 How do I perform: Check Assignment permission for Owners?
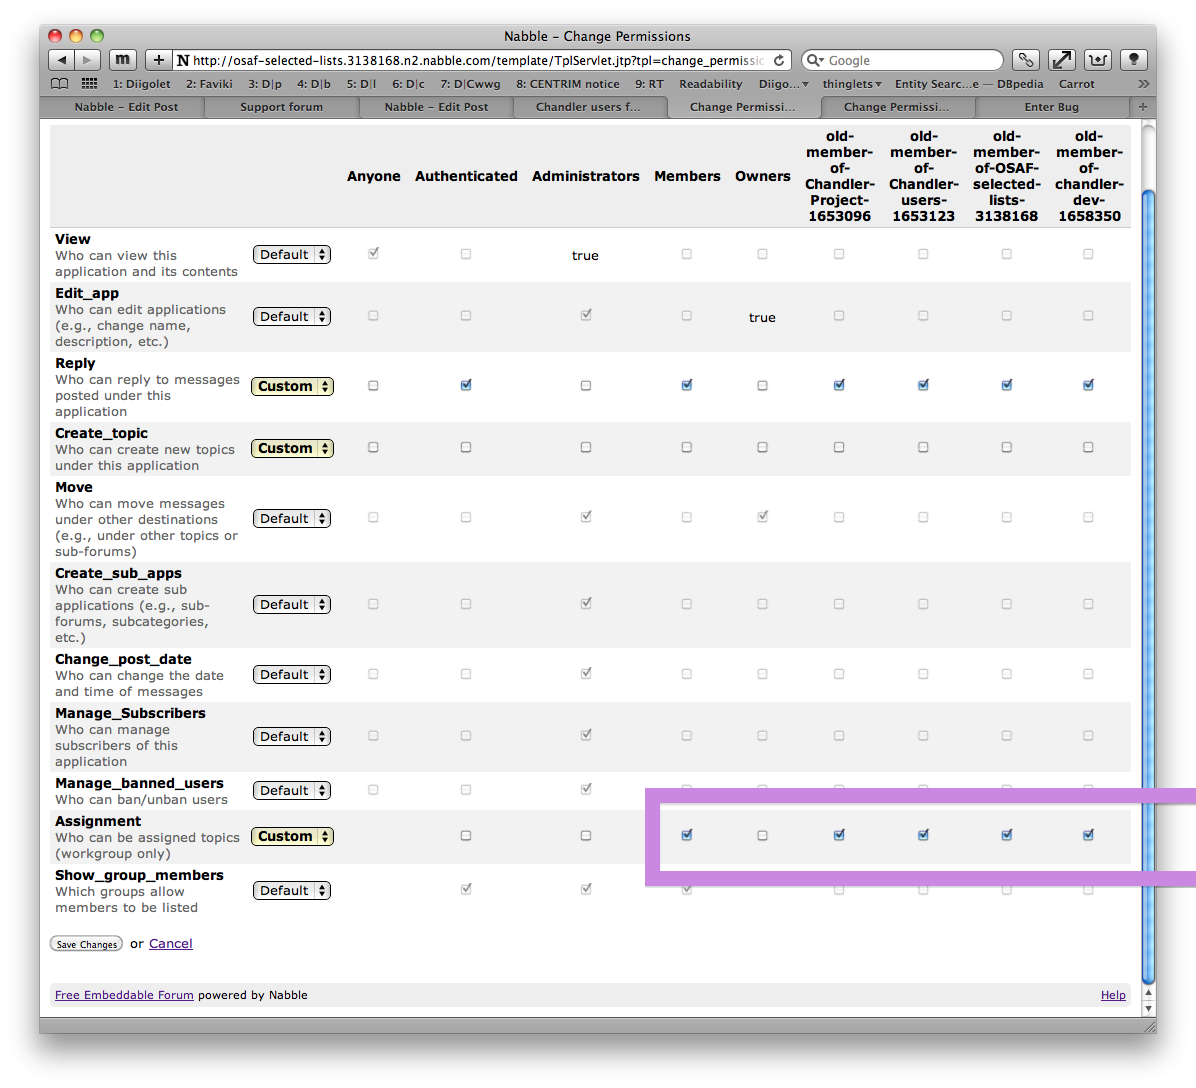(762, 835)
